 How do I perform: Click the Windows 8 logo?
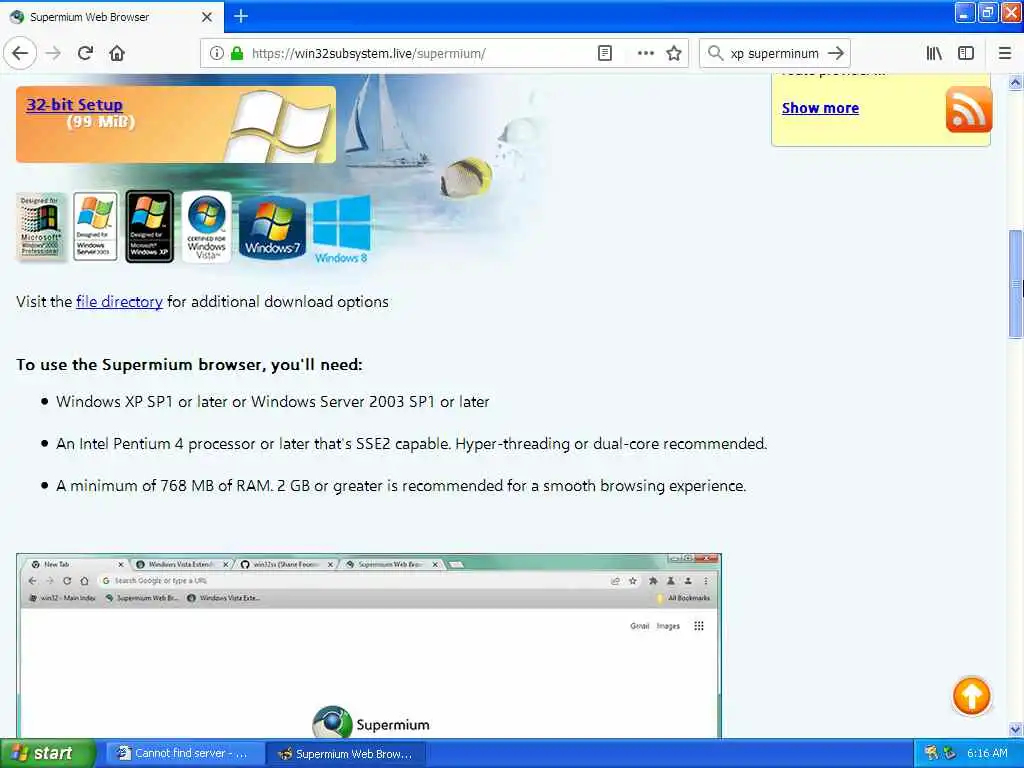342,230
